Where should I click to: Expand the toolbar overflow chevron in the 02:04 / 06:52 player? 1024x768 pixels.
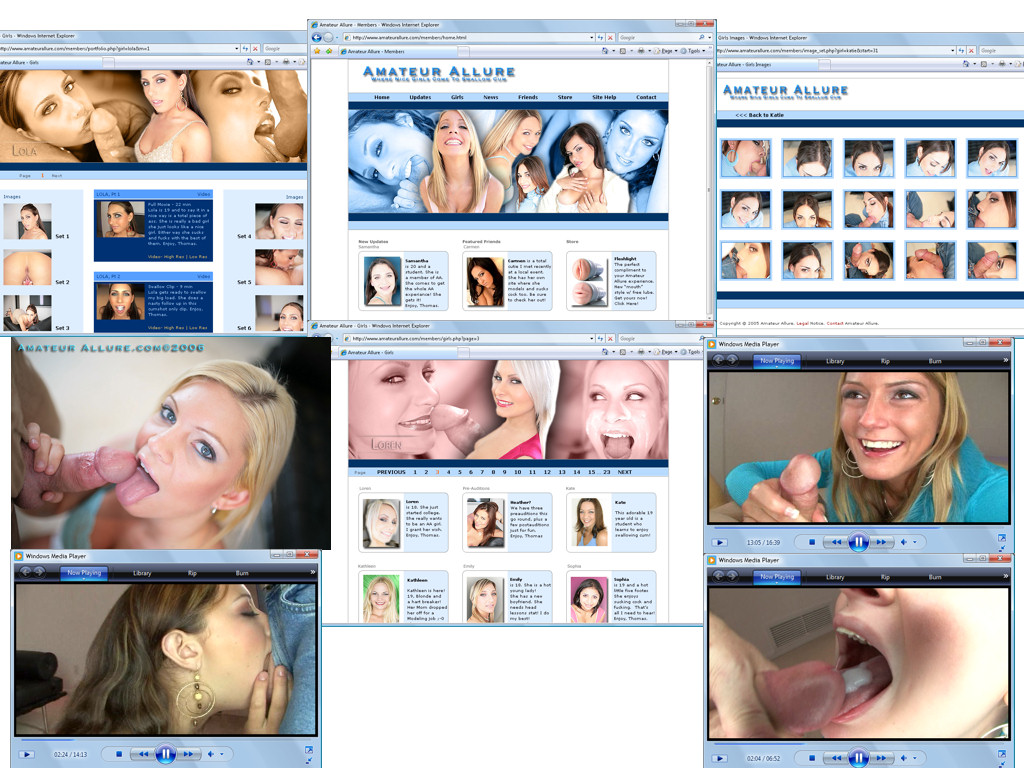point(1006,576)
